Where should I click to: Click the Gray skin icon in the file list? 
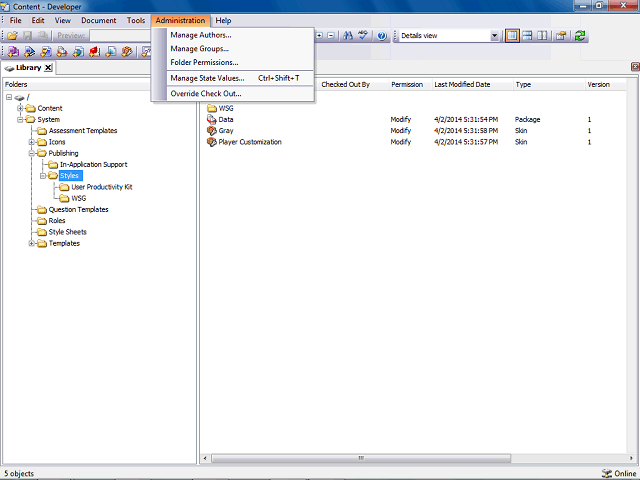click(x=211, y=131)
